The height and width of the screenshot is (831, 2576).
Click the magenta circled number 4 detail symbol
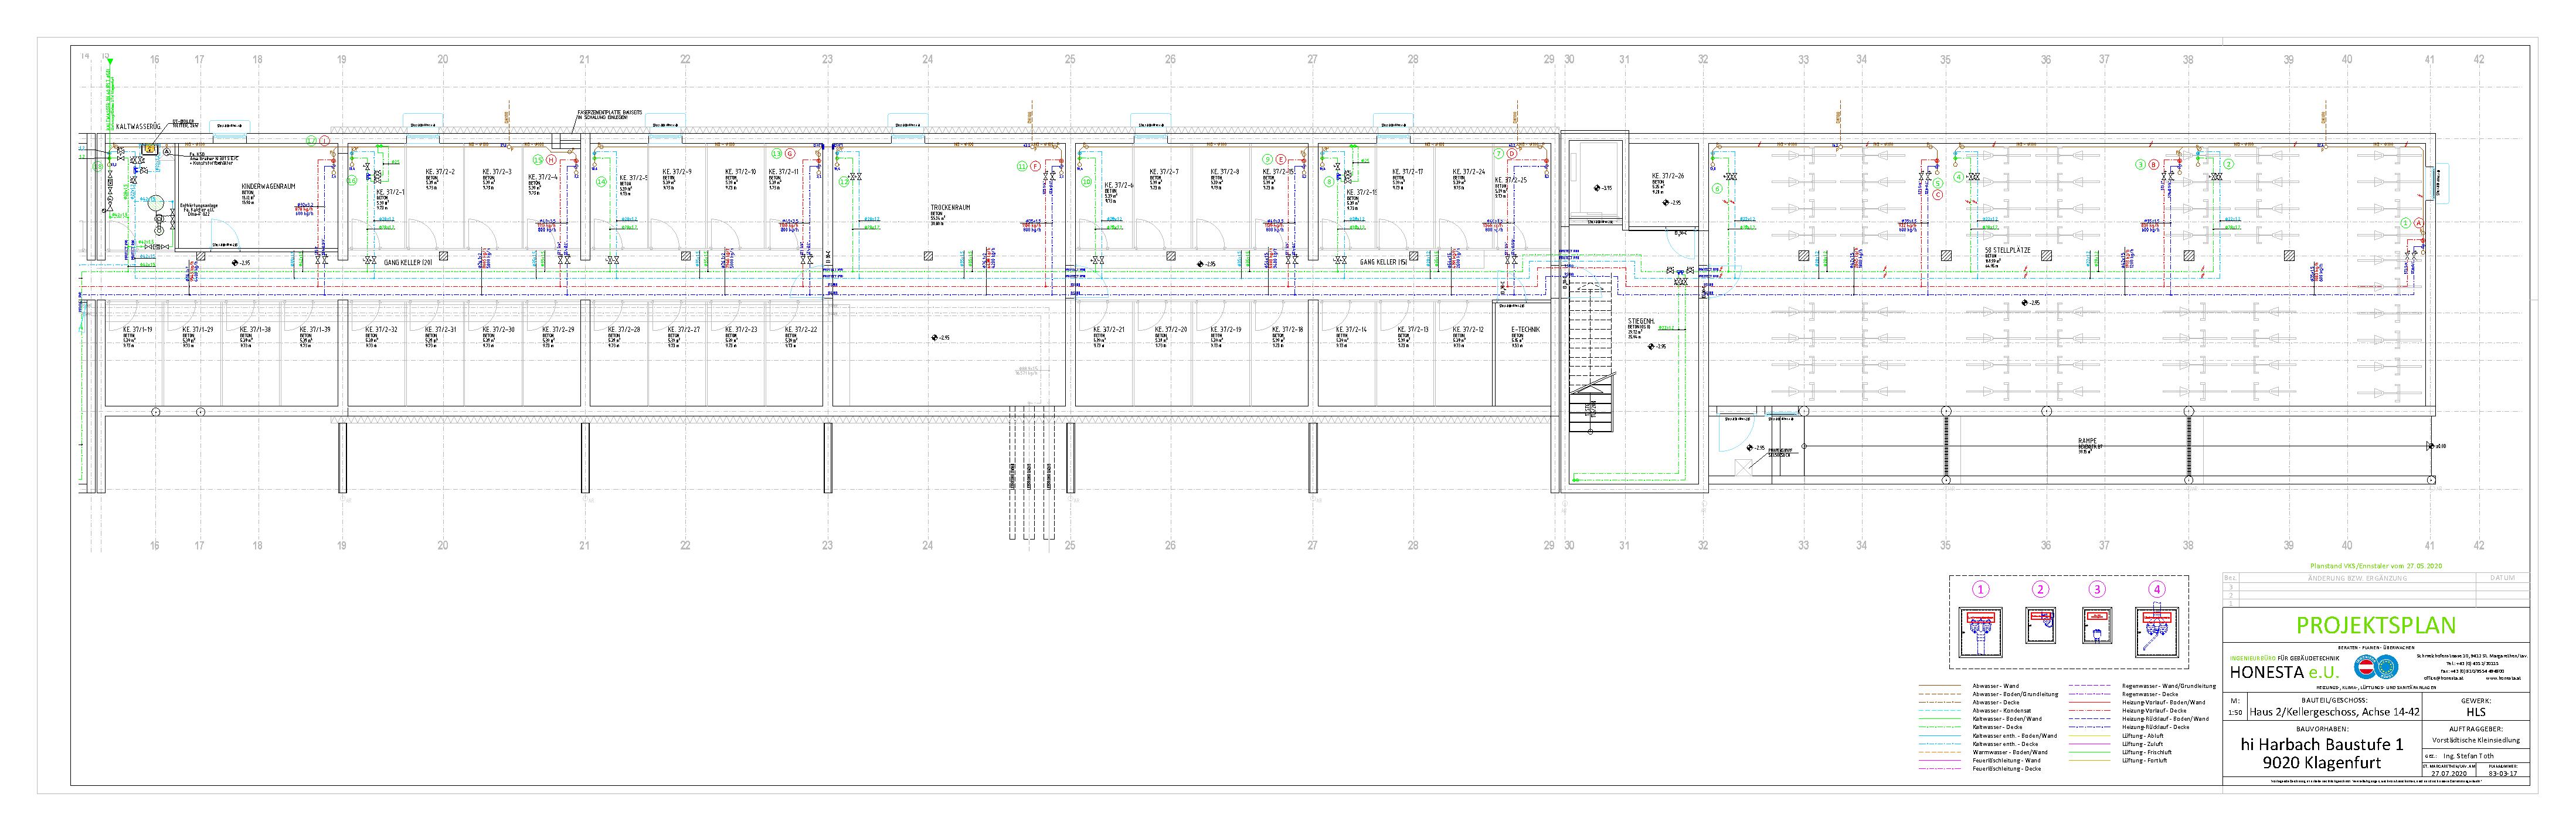click(2157, 589)
